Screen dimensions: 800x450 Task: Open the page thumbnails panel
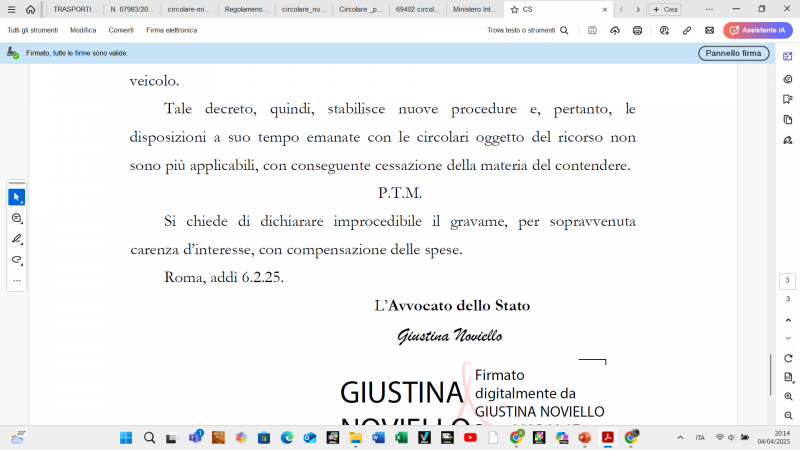[x=788, y=119]
